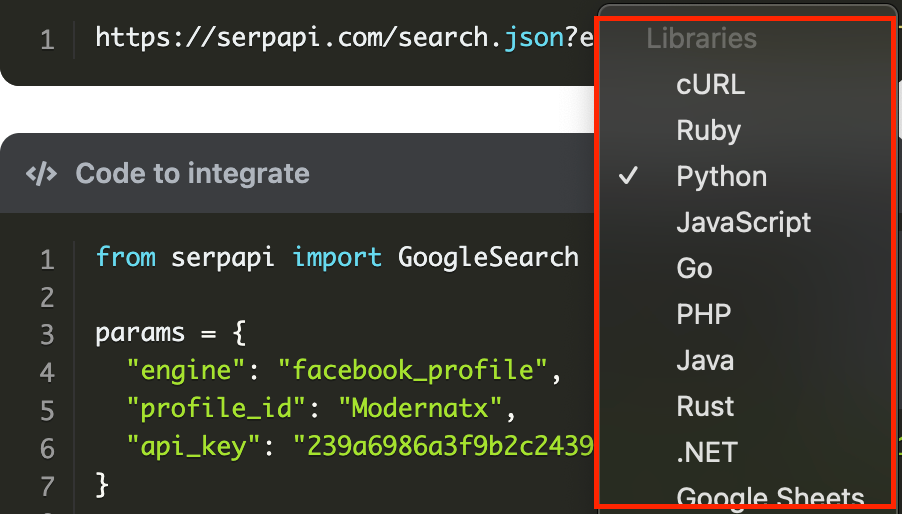Click the serpapi.com search.json URL line
Screen dimensions: 902x514
point(345,38)
